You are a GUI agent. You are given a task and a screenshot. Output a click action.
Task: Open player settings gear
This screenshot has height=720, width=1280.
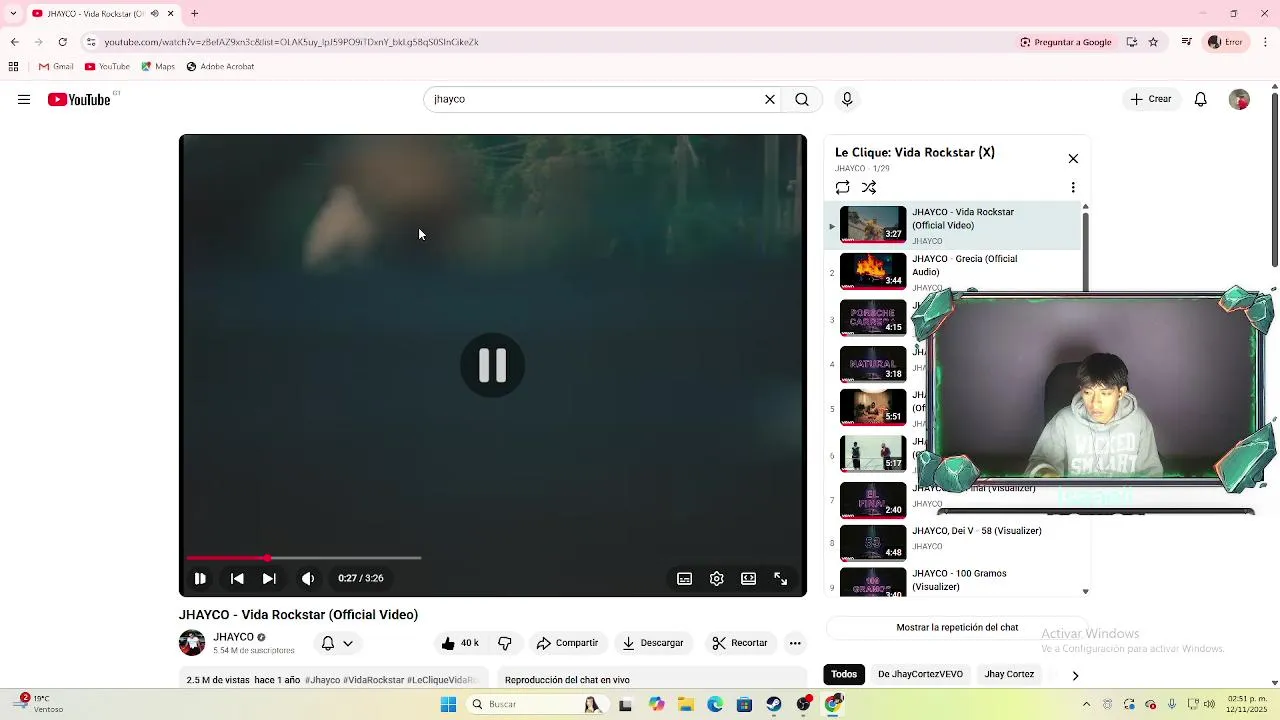pyautogui.click(x=717, y=578)
